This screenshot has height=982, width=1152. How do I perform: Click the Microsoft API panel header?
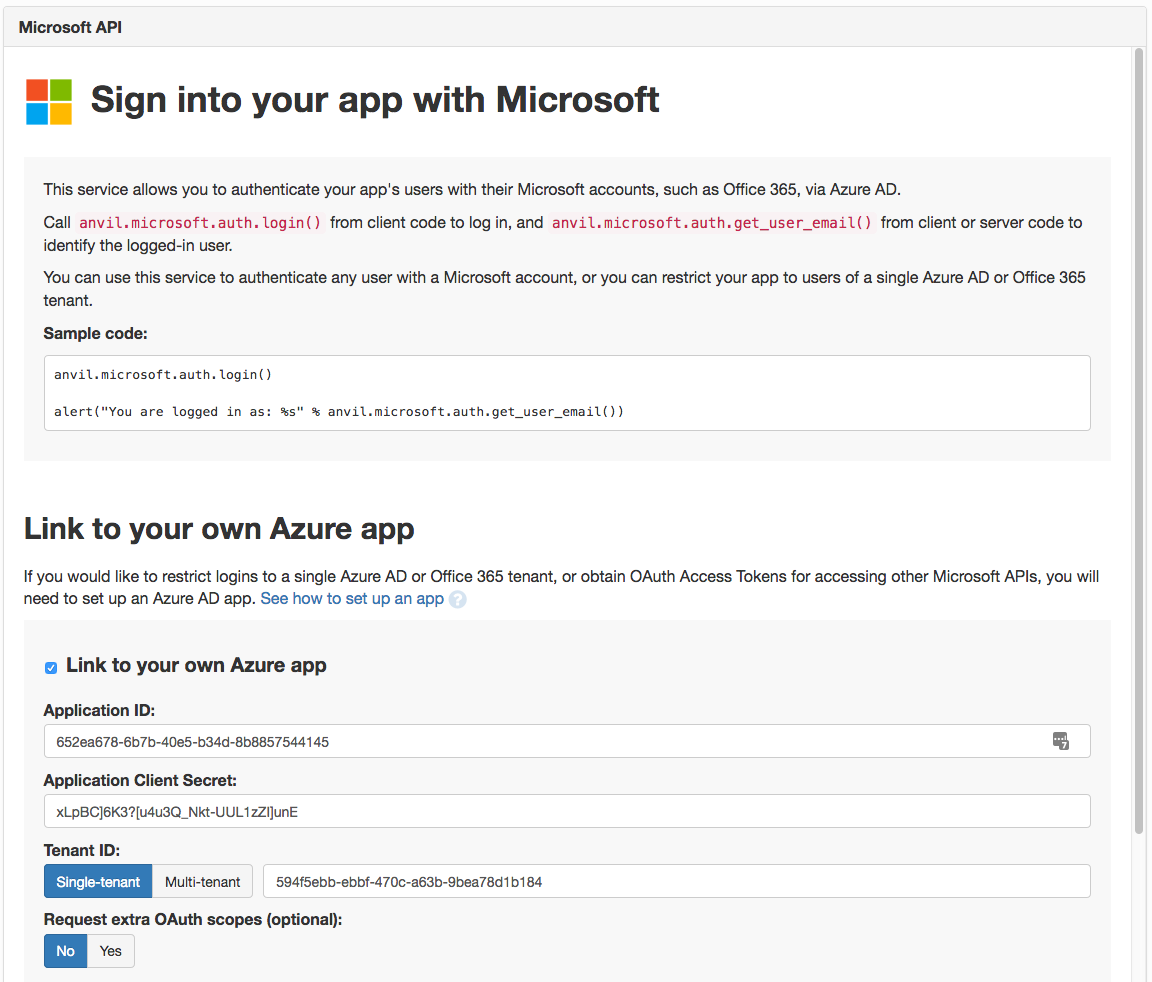click(70, 26)
